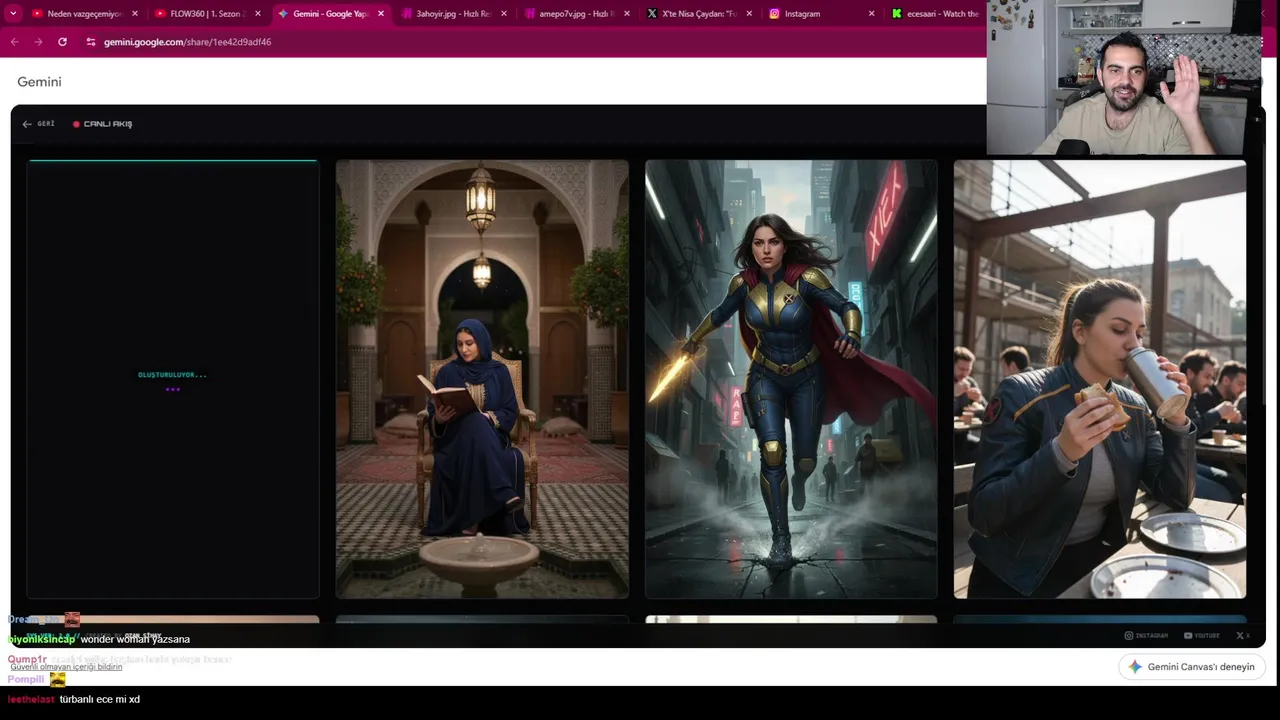Click the webcam overlay of the streamer

(x=1124, y=78)
